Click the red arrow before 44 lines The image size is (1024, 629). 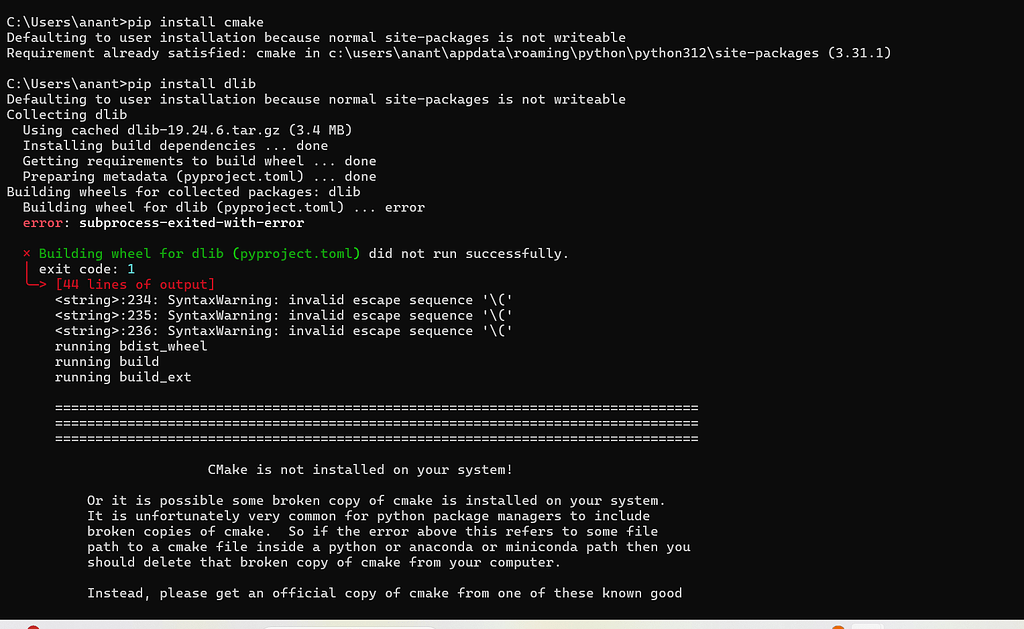[x=35, y=281]
